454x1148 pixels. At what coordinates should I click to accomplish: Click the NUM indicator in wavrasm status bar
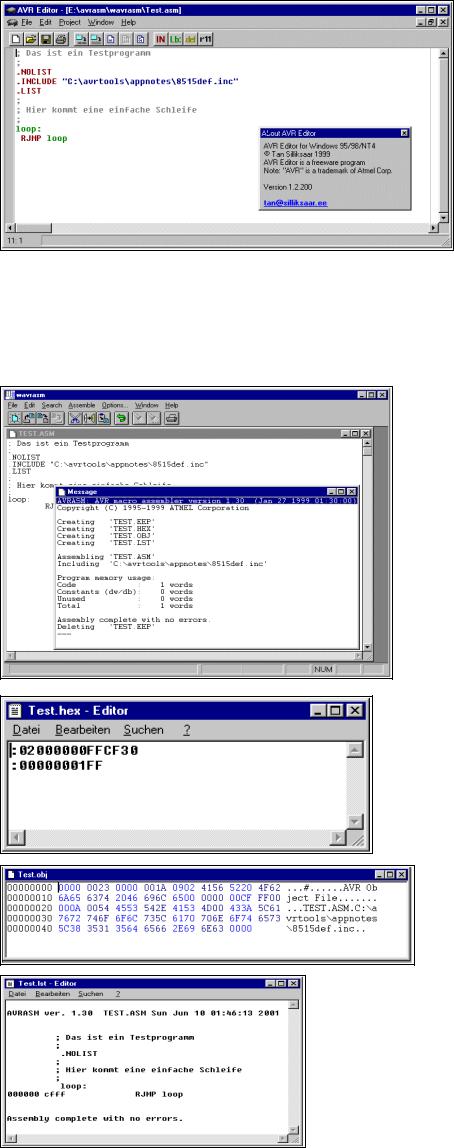[322, 669]
